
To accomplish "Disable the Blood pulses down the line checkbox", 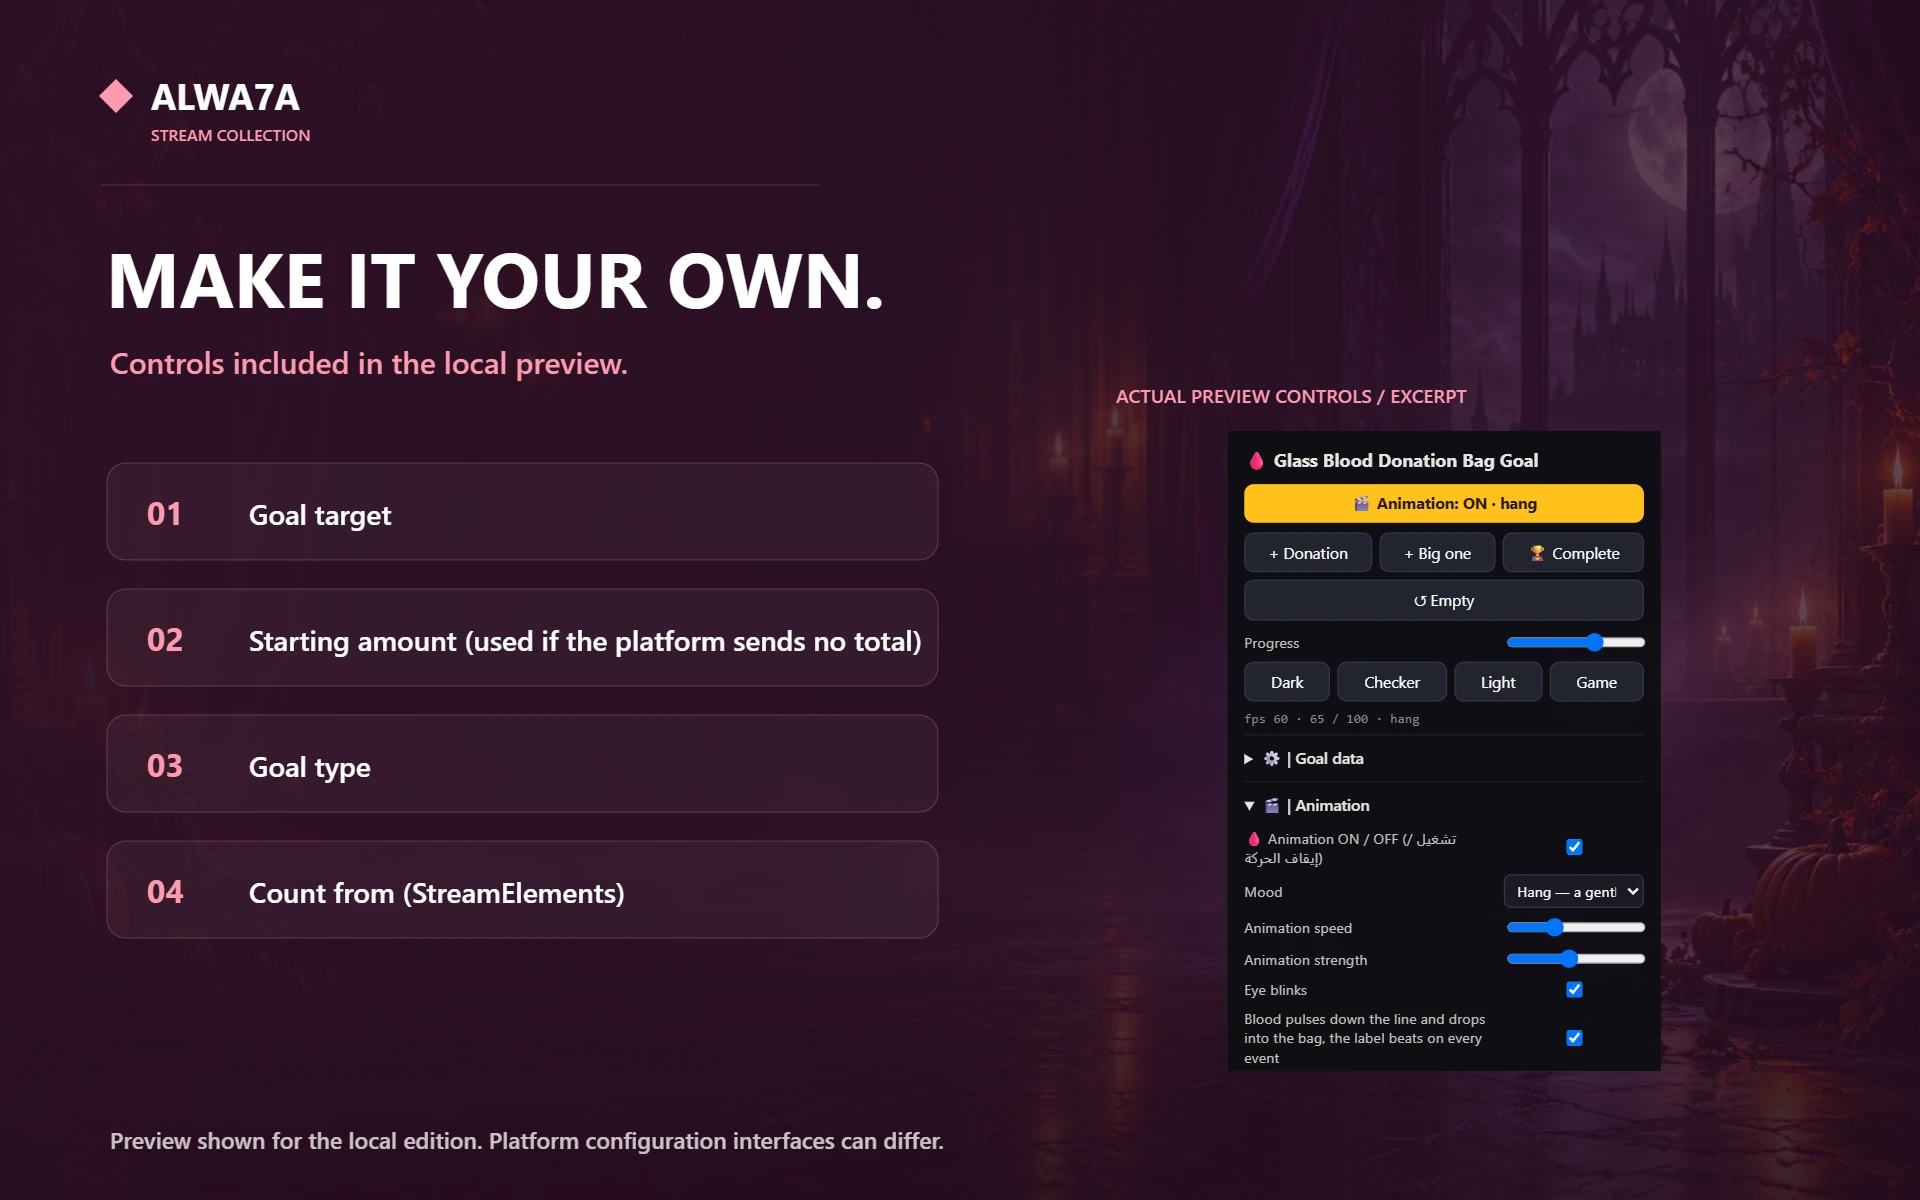I will pos(1574,1038).
